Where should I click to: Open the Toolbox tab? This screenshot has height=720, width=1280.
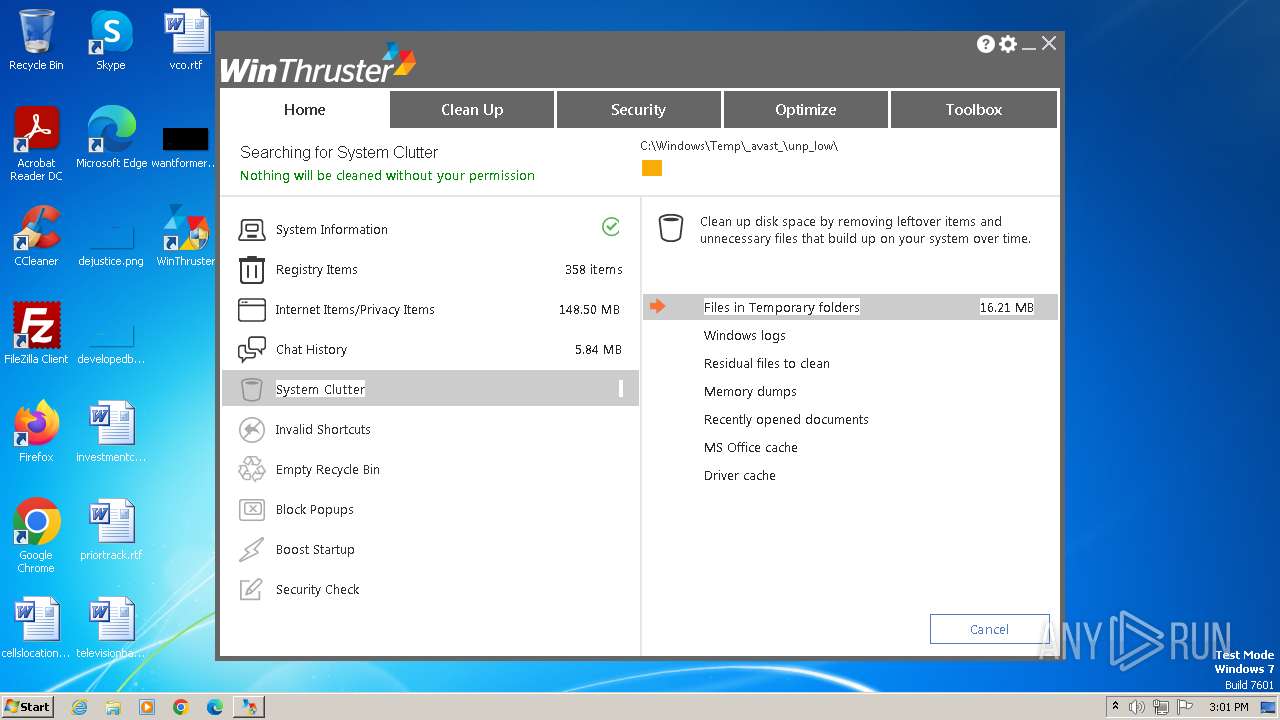point(973,110)
